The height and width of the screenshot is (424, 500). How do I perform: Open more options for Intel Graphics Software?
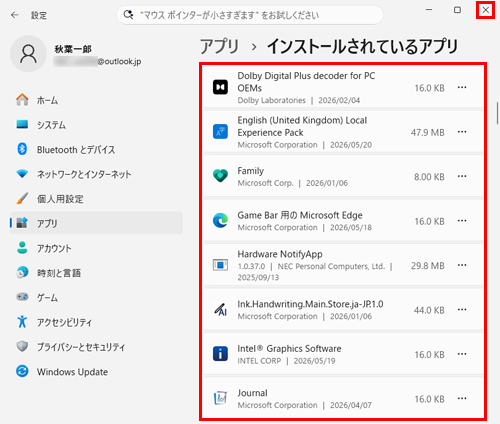[x=462, y=354]
